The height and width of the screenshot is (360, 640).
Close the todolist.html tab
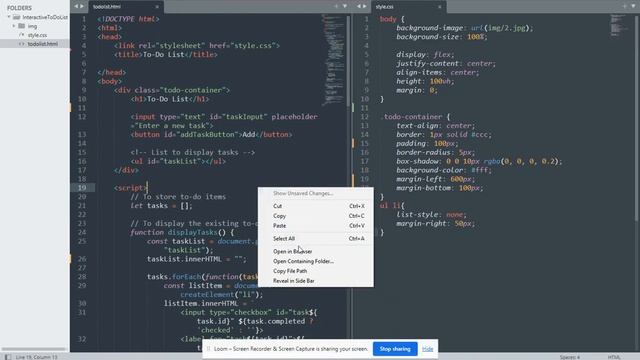coord(157,7)
